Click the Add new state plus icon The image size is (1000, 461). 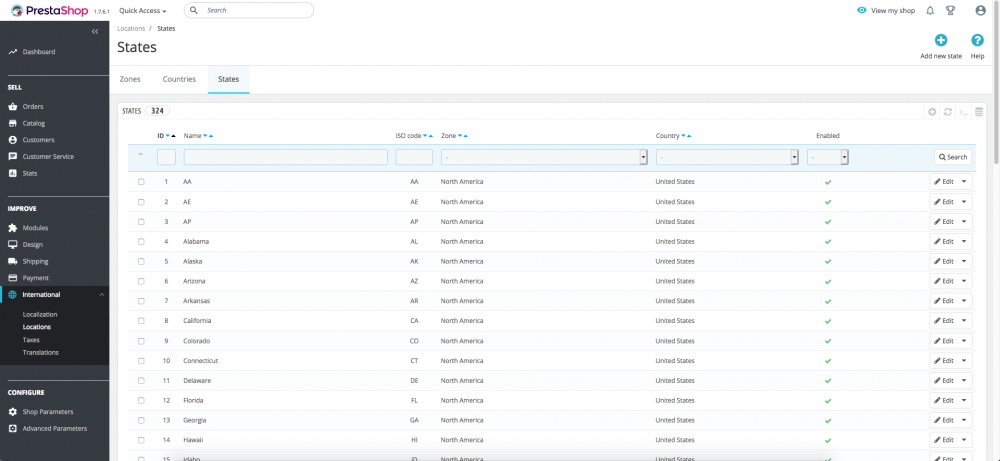pos(941,40)
